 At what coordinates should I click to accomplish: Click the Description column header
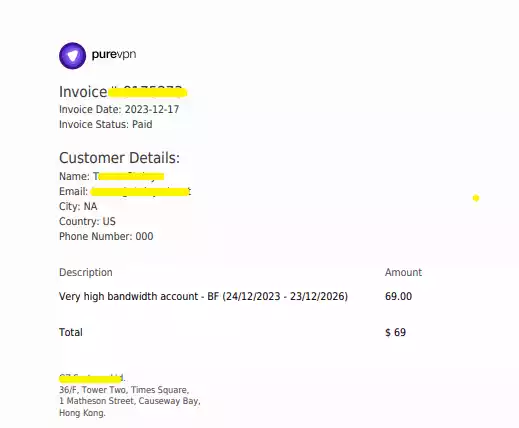[86, 272]
